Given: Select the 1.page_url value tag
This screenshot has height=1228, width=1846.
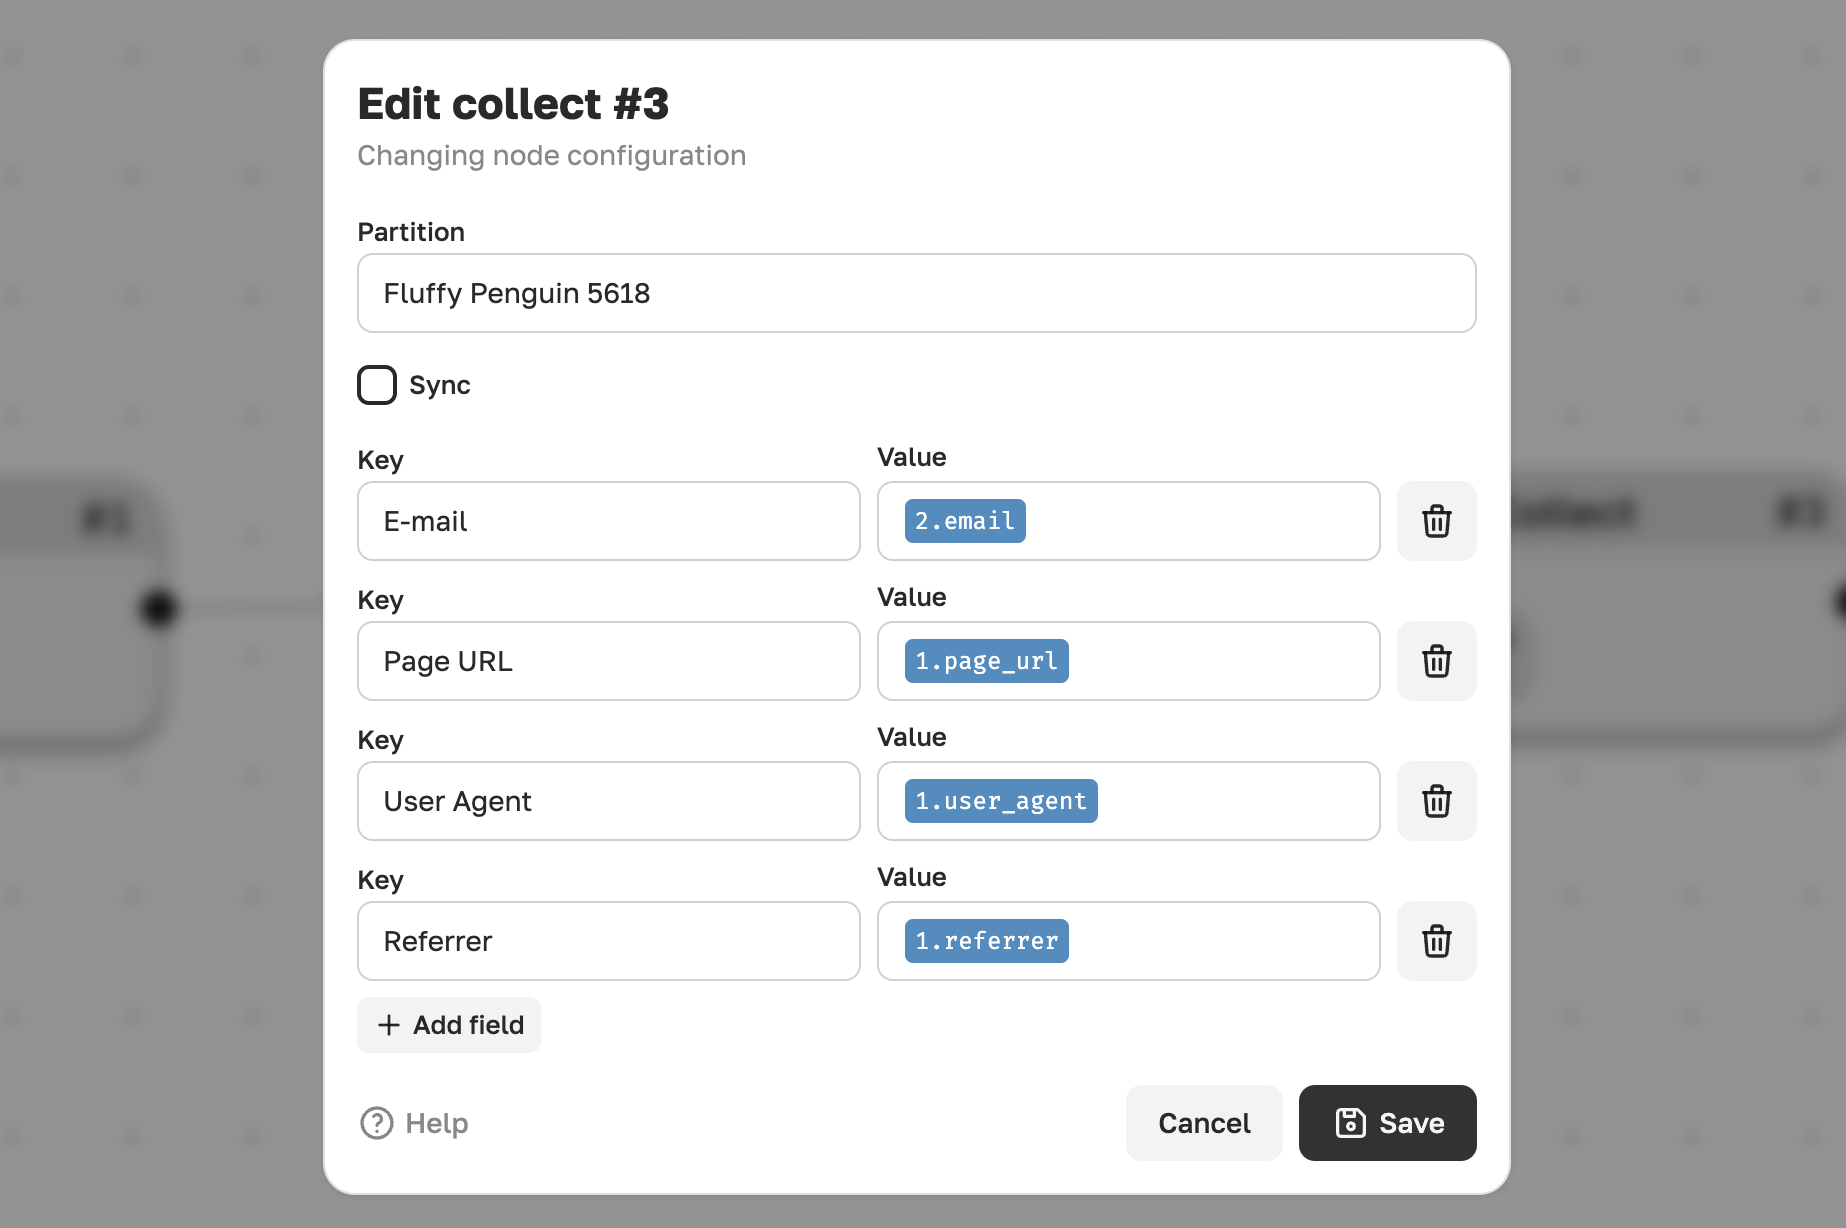Looking at the screenshot, I should [987, 661].
